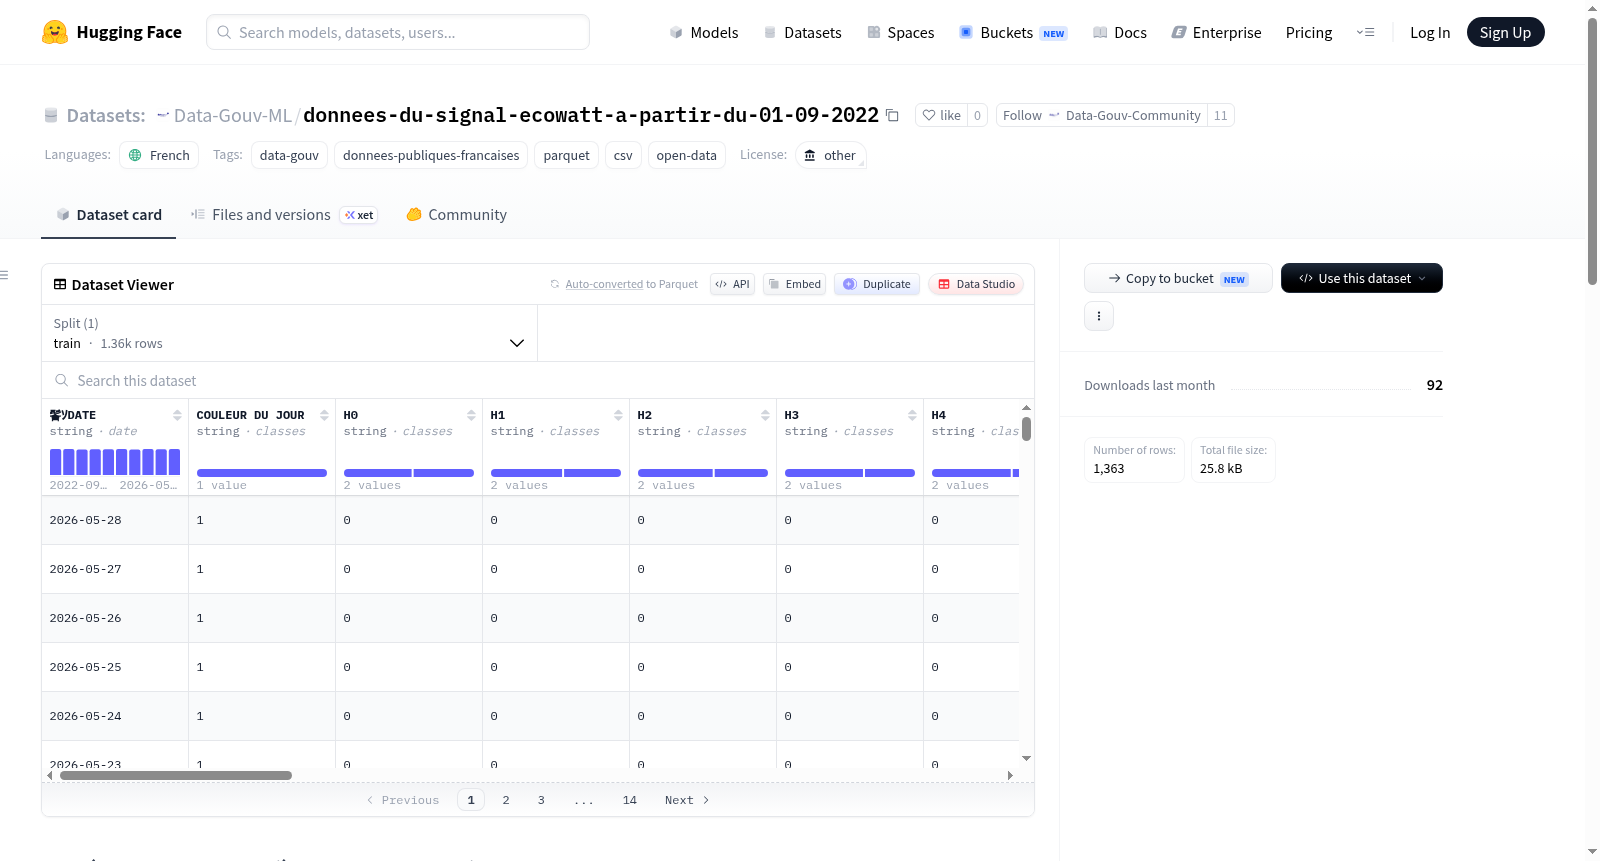Screen dimensions: 1600x861
Task: Click the table horizontal scrollbar thumb
Action: point(176,775)
